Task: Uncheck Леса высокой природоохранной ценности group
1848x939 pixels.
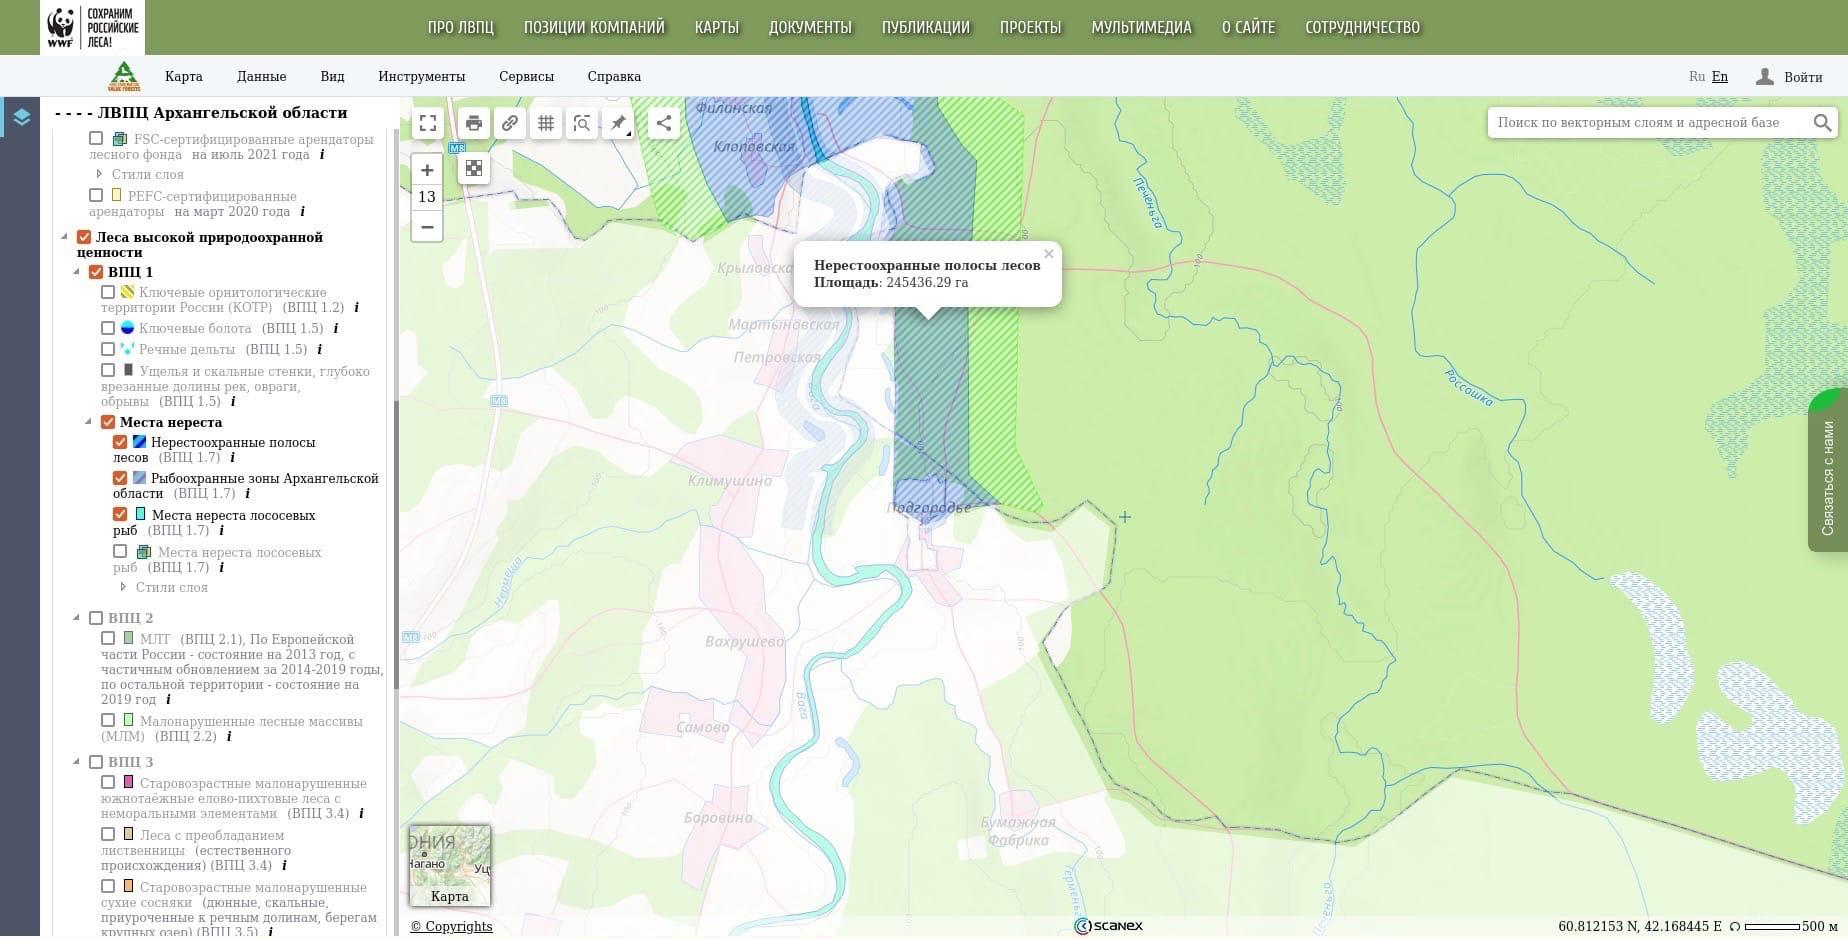Action: pos(84,237)
